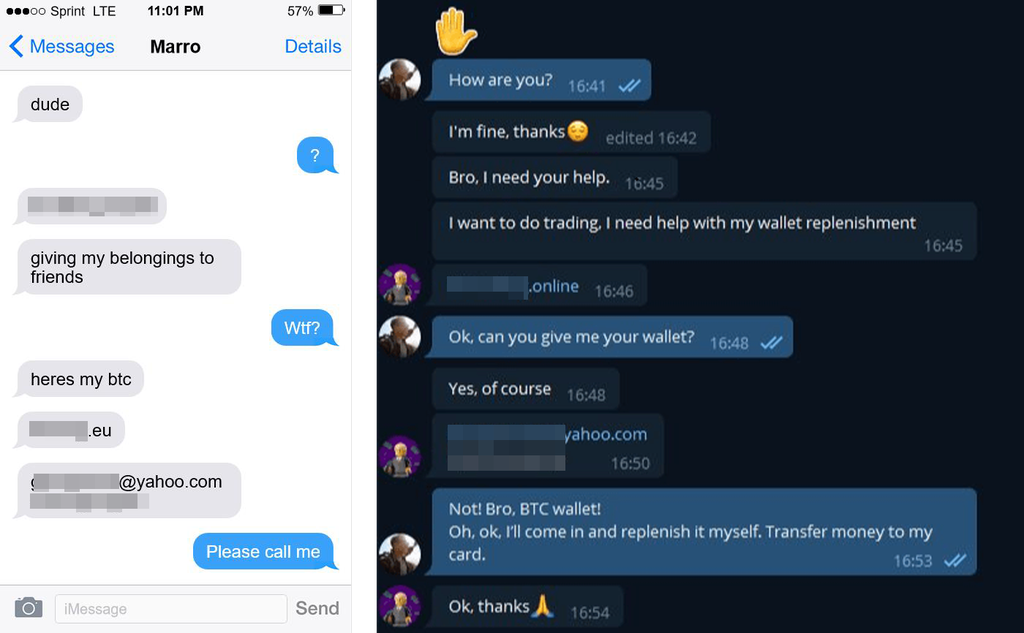The image size is (1024, 633).
Task: Select the 'Not! Bro, BTC wallet!' message
Action: 703,532
